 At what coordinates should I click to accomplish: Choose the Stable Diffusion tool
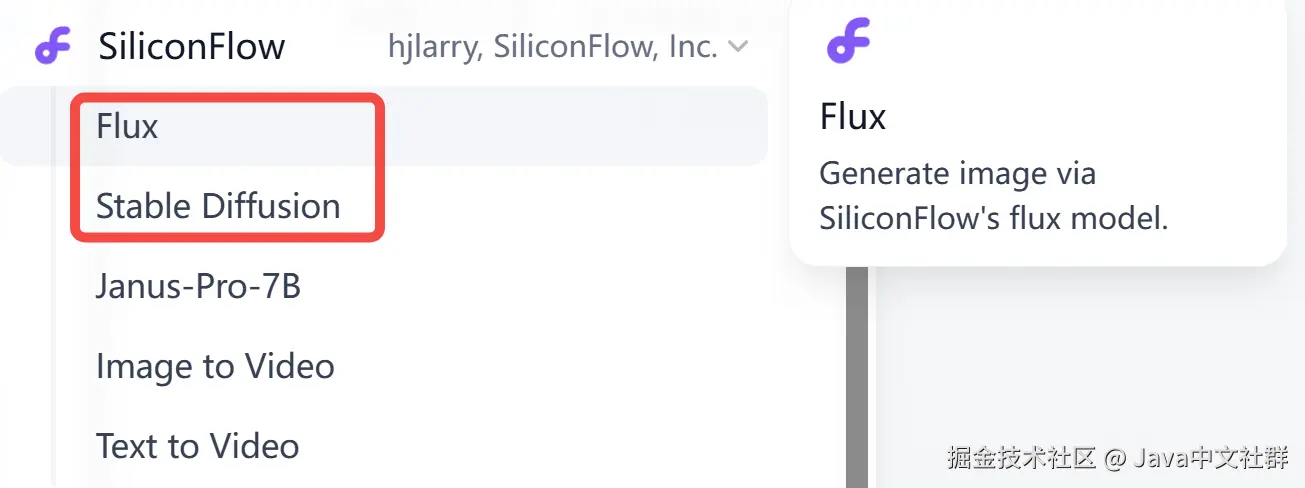218,206
